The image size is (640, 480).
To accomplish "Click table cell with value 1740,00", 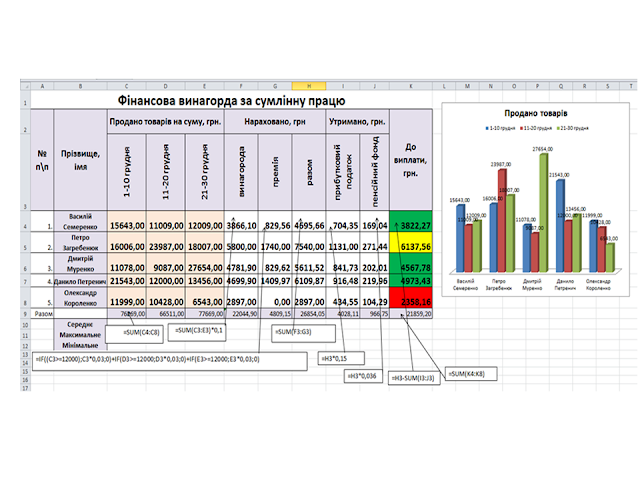I will [275, 242].
